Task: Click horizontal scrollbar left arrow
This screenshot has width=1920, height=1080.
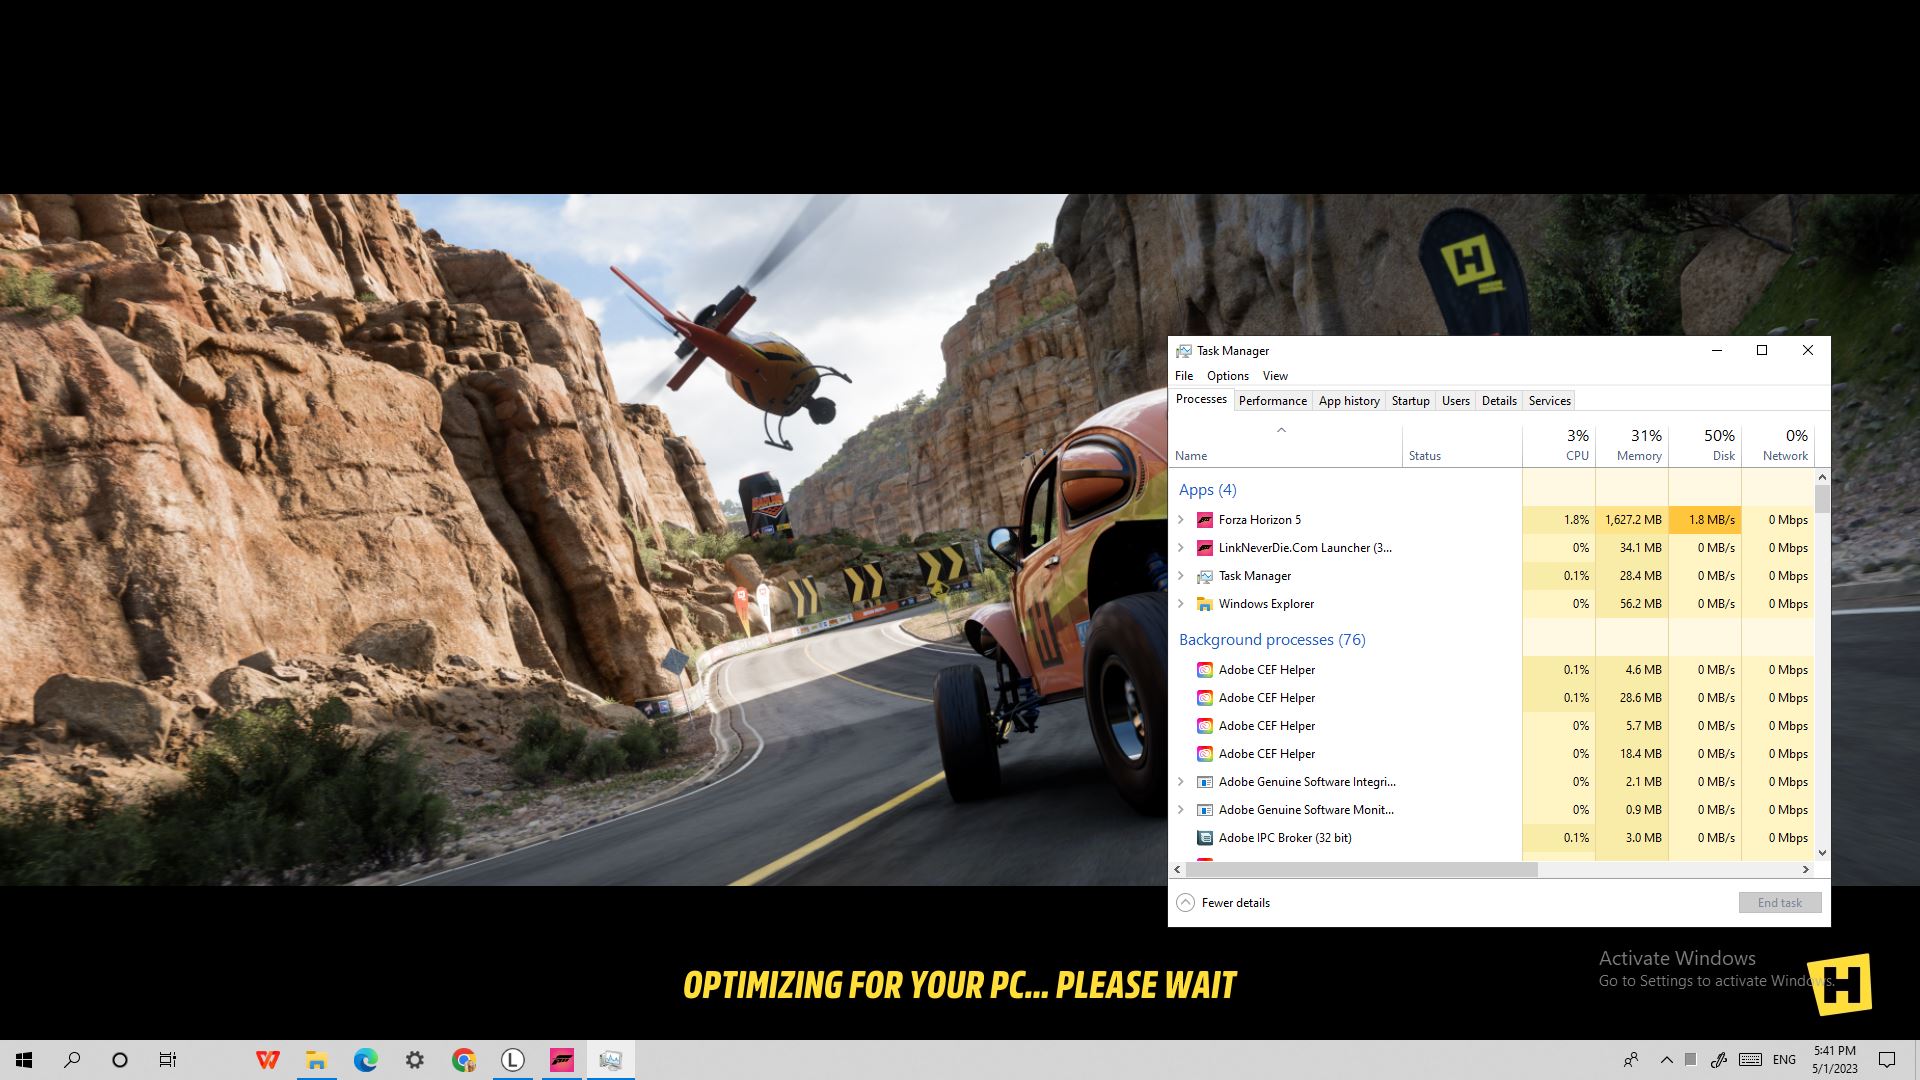Action: tap(1177, 870)
